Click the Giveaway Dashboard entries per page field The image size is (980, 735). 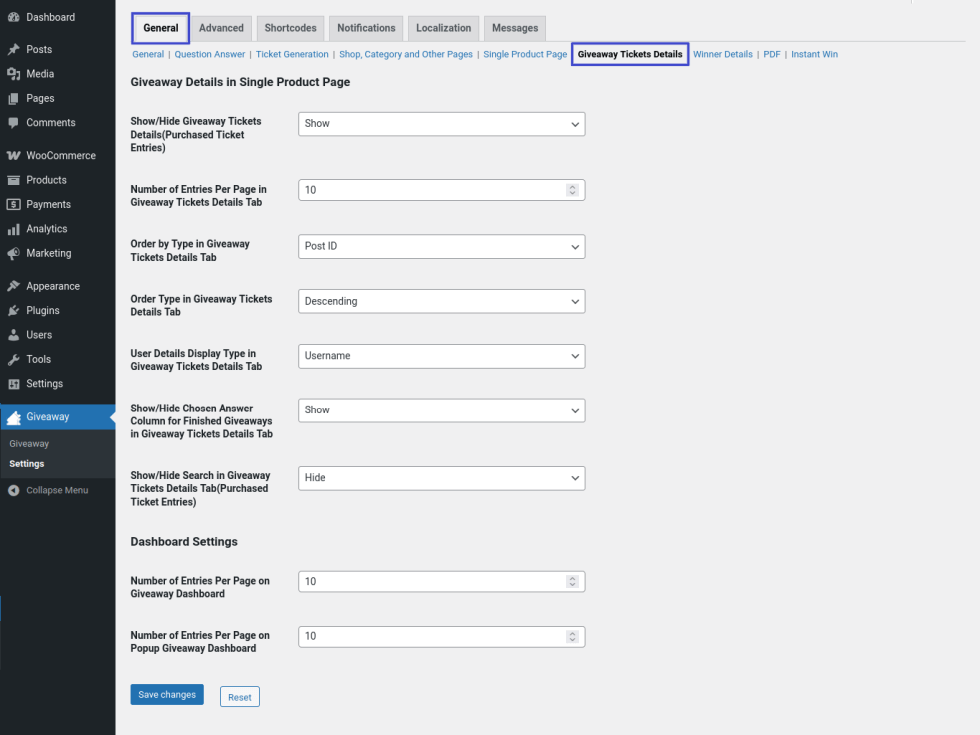tap(432, 582)
